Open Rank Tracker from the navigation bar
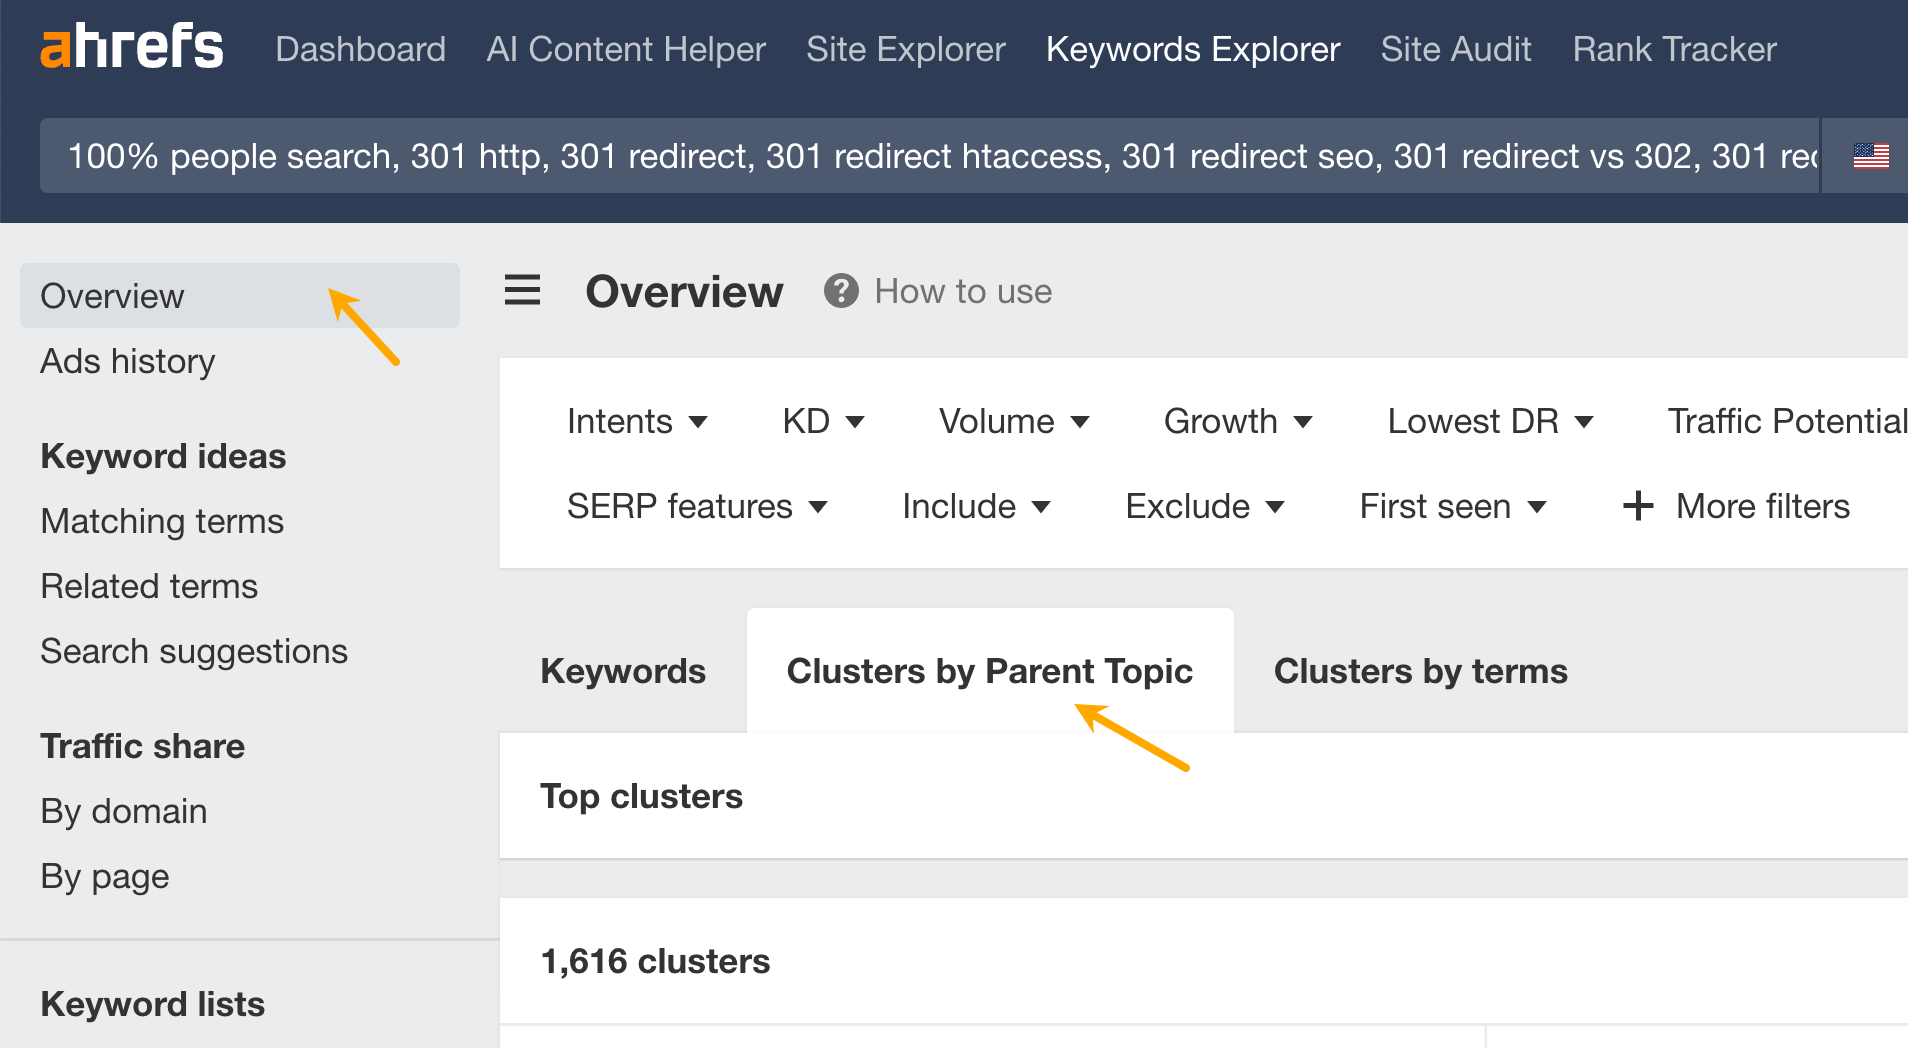The height and width of the screenshot is (1048, 1908). click(1674, 48)
